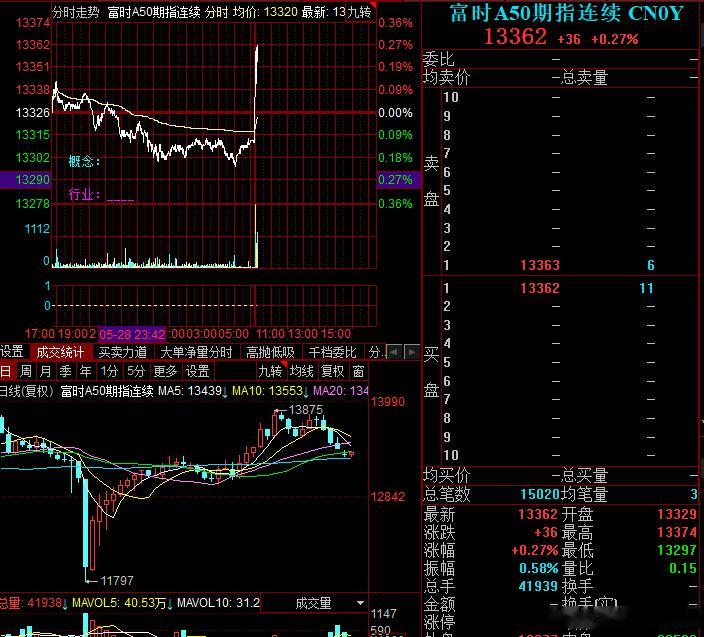Click the highlighted time marker 05-28 23:42
704x637 pixels.
[132, 334]
